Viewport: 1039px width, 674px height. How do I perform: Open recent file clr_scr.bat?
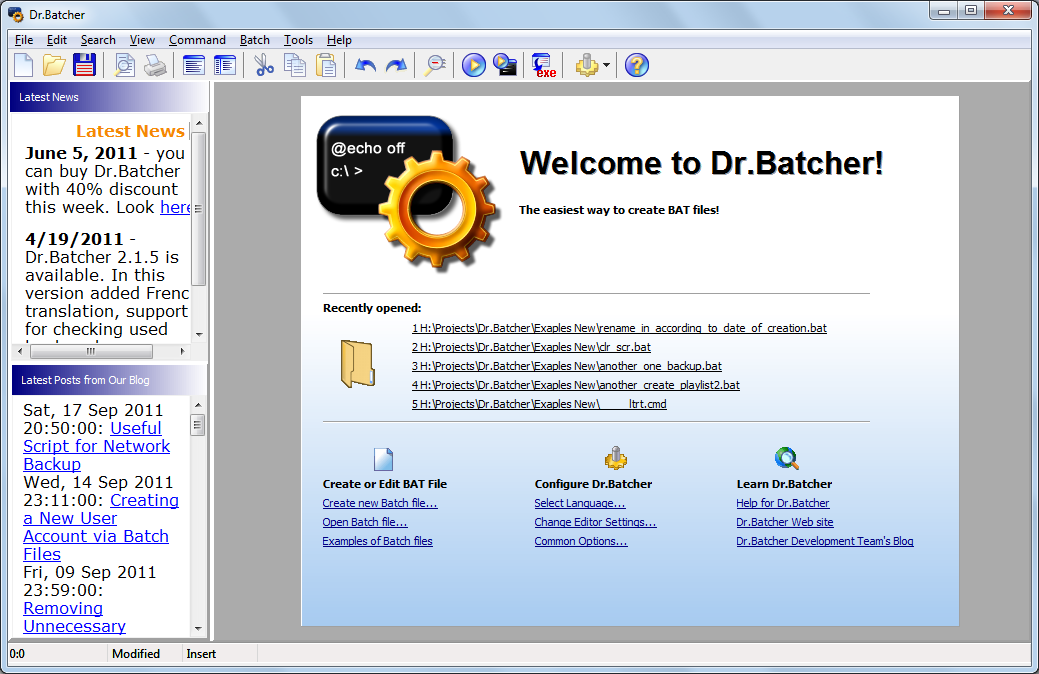point(531,347)
